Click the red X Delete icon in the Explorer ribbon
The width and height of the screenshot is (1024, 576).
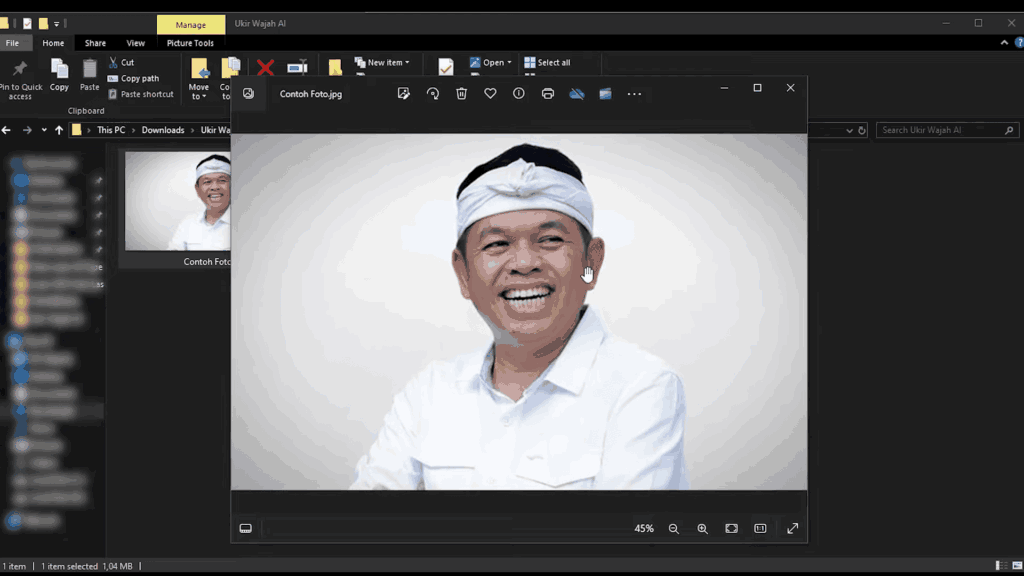pos(265,67)
